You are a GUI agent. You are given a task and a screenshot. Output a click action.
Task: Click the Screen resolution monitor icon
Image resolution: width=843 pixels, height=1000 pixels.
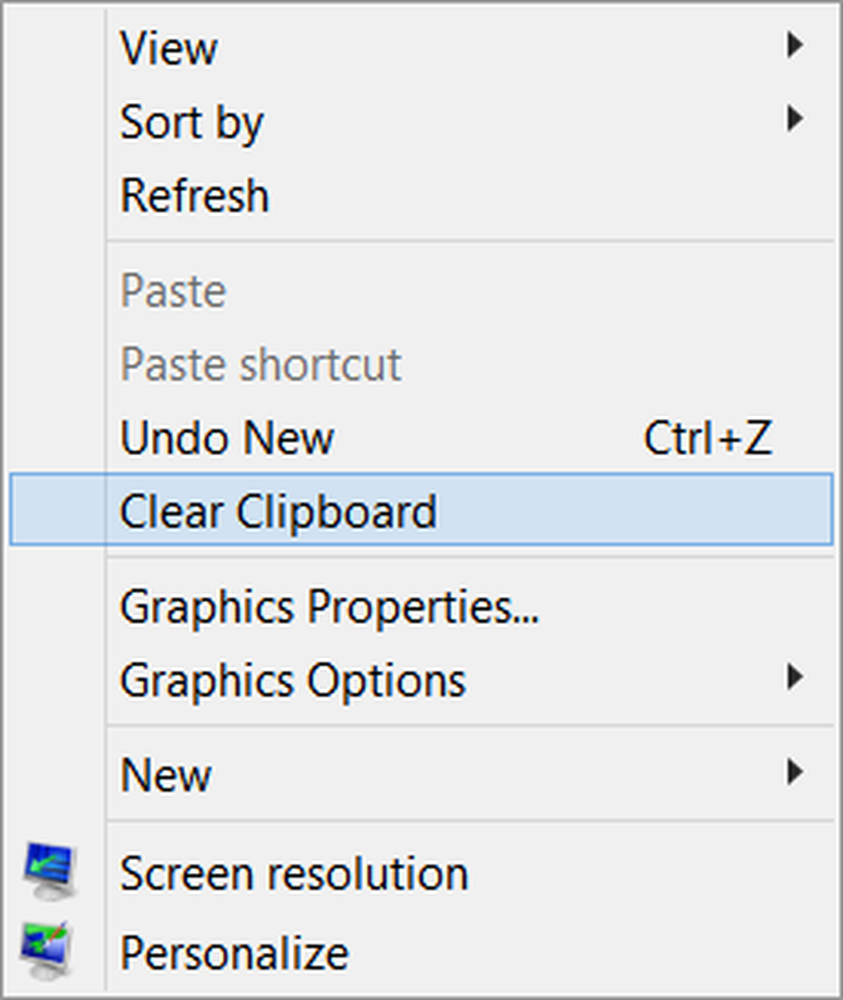(50, 874)
